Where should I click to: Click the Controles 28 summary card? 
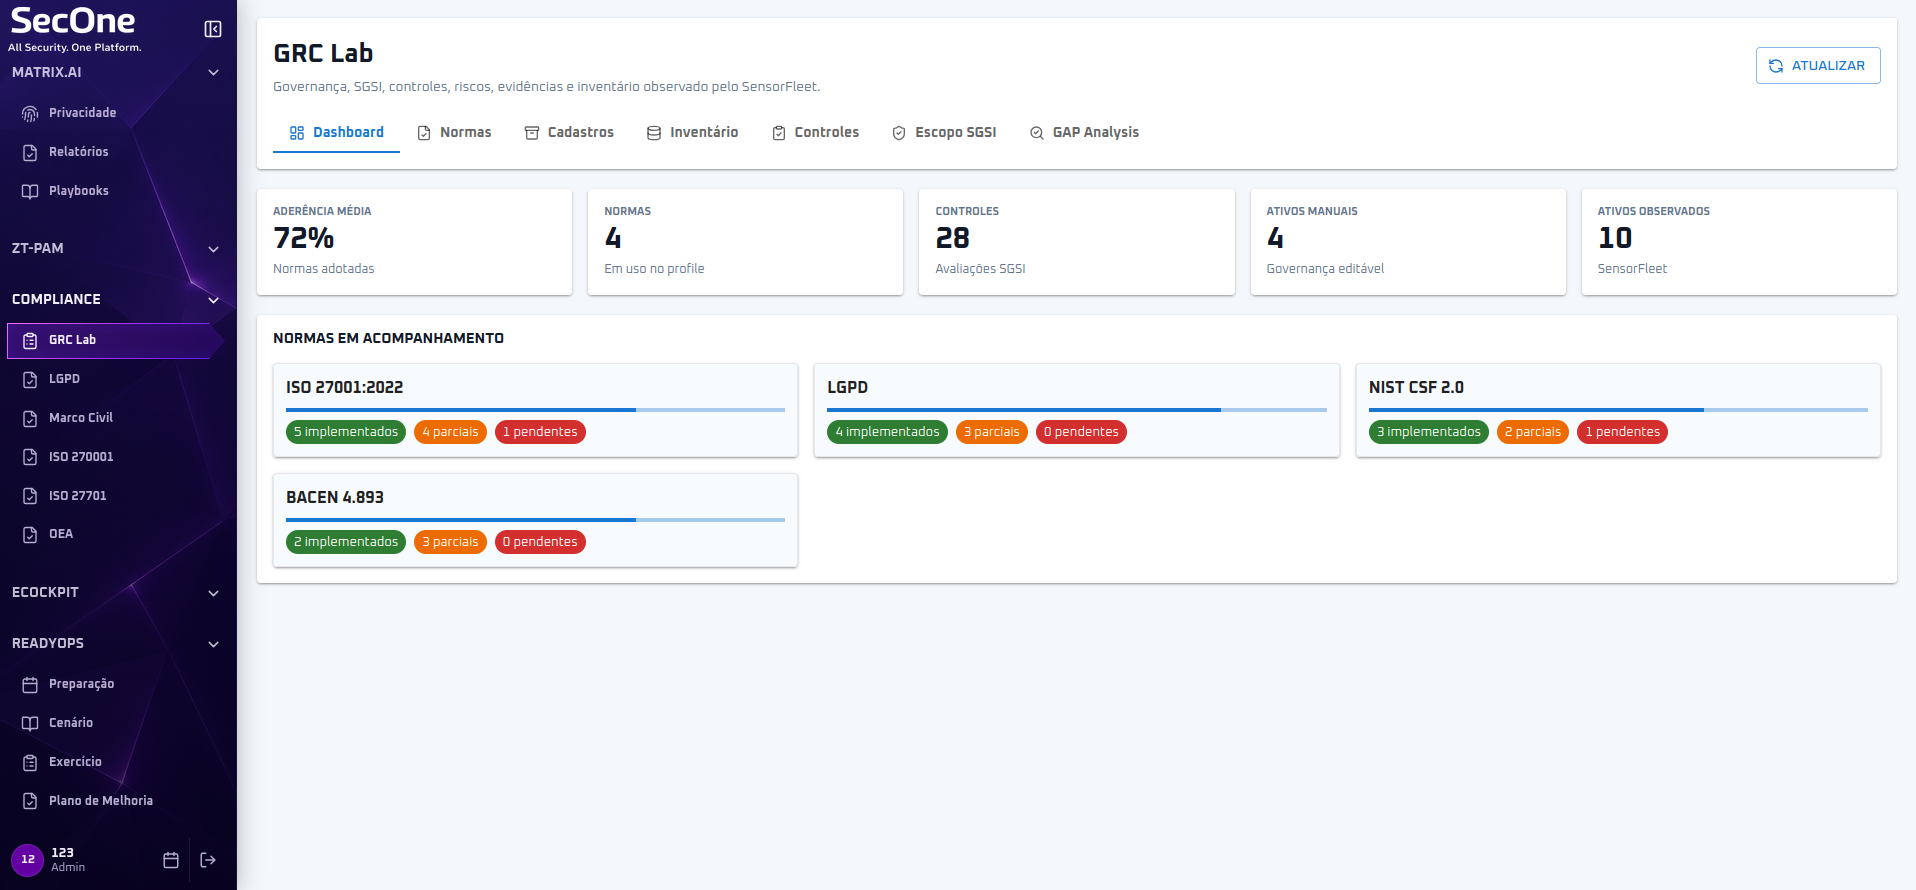(x=1077, y=242)
